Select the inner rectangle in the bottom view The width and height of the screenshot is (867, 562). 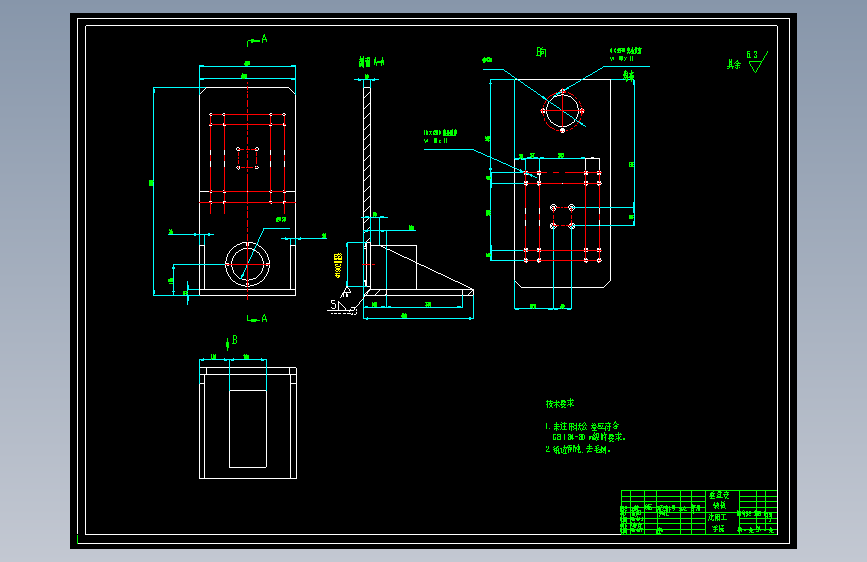pyautogui.click(x=248, y=429)
